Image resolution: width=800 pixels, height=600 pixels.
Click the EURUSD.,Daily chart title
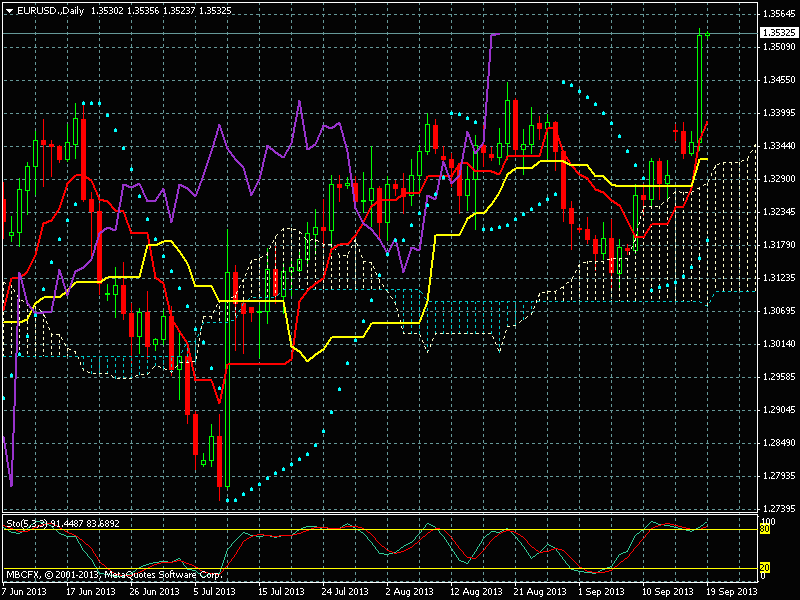click(49, 8)
